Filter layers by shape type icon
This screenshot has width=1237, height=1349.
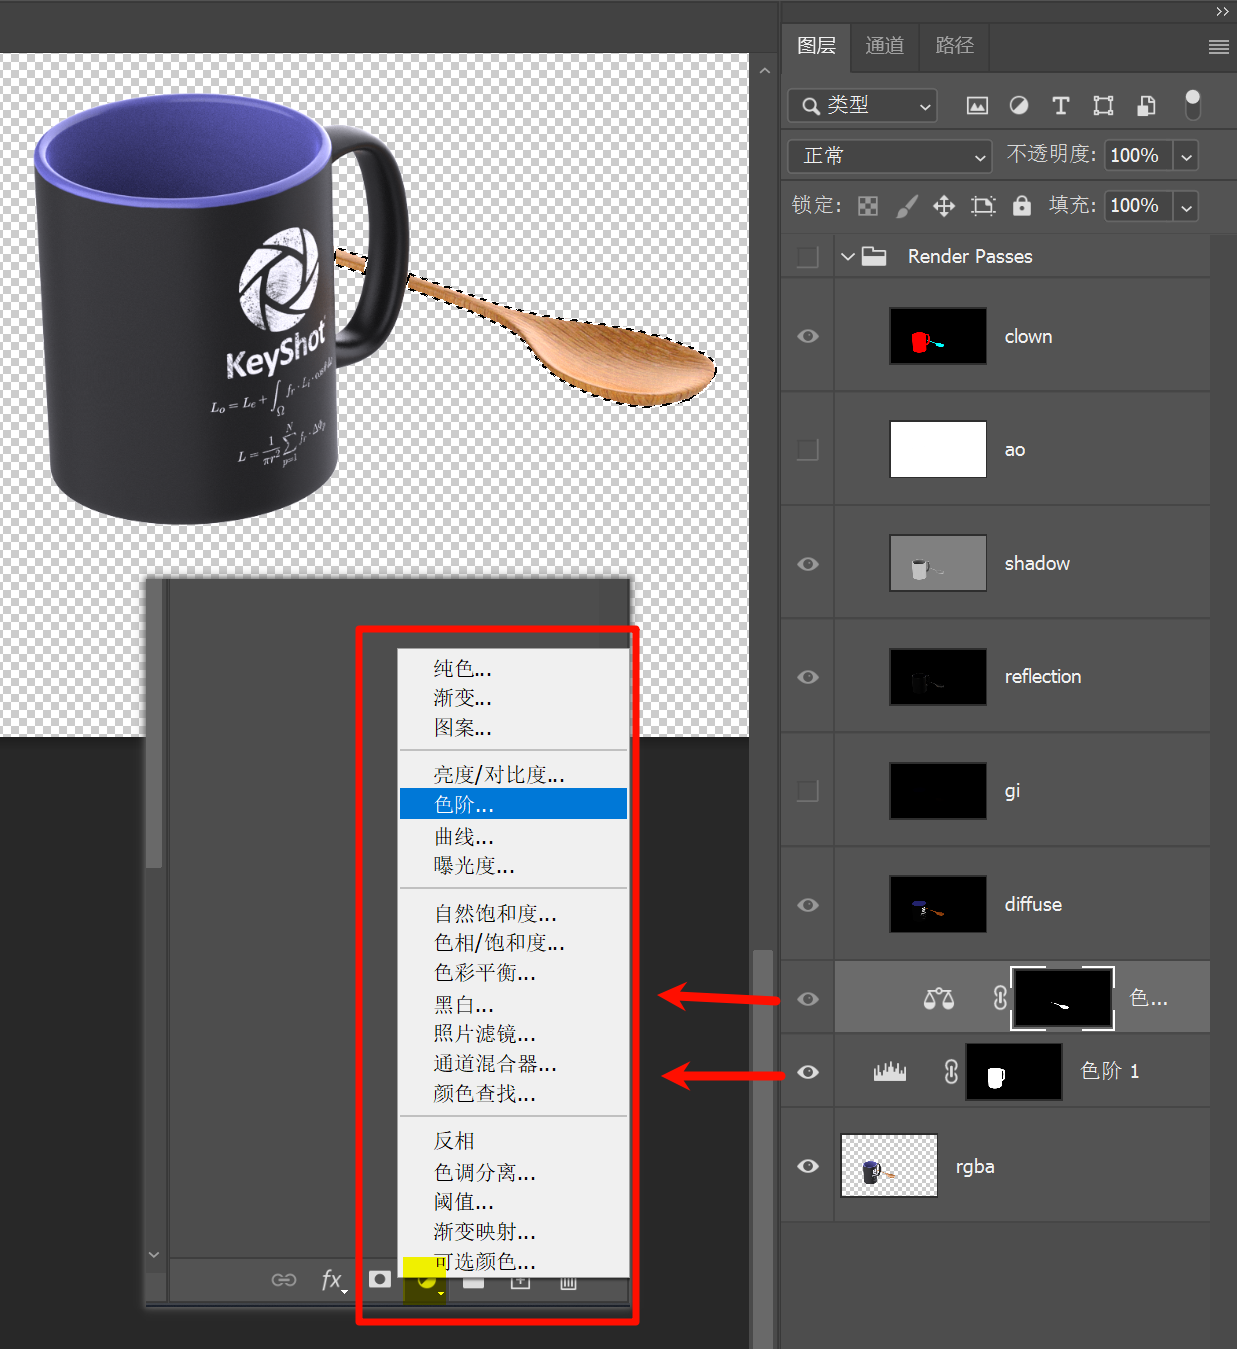pos(1103,105)
